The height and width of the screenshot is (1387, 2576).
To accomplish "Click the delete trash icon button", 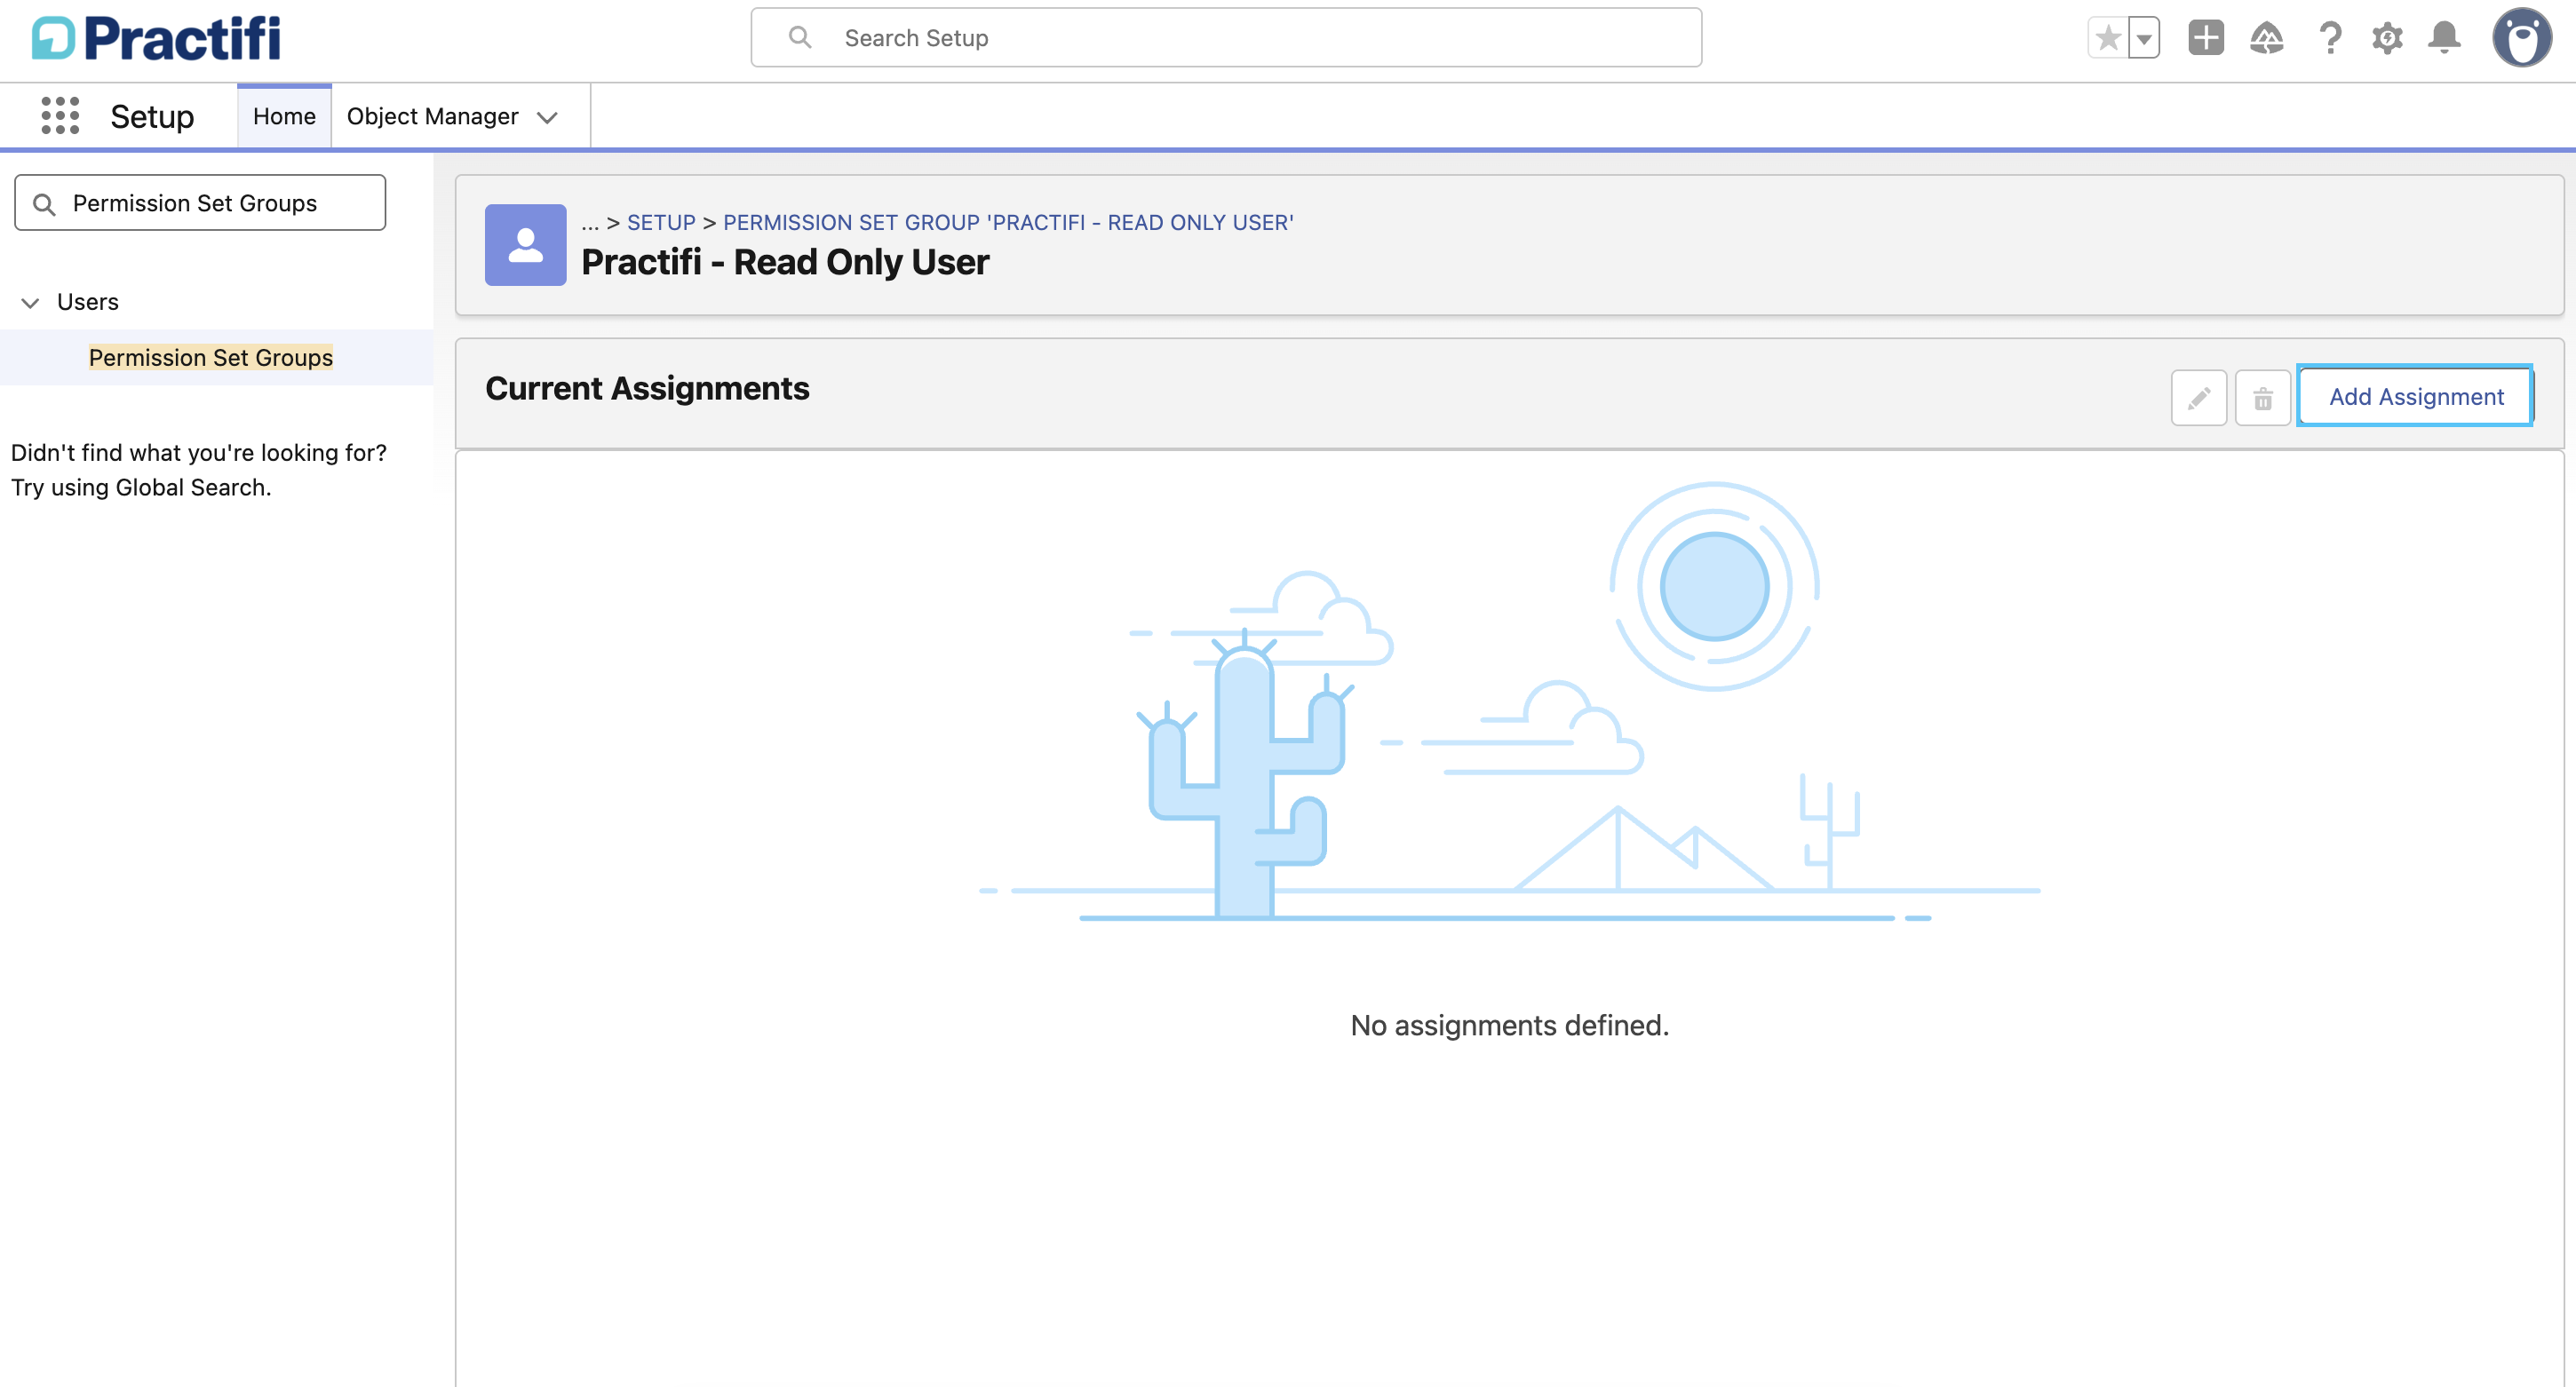I will coord(2263,398).
